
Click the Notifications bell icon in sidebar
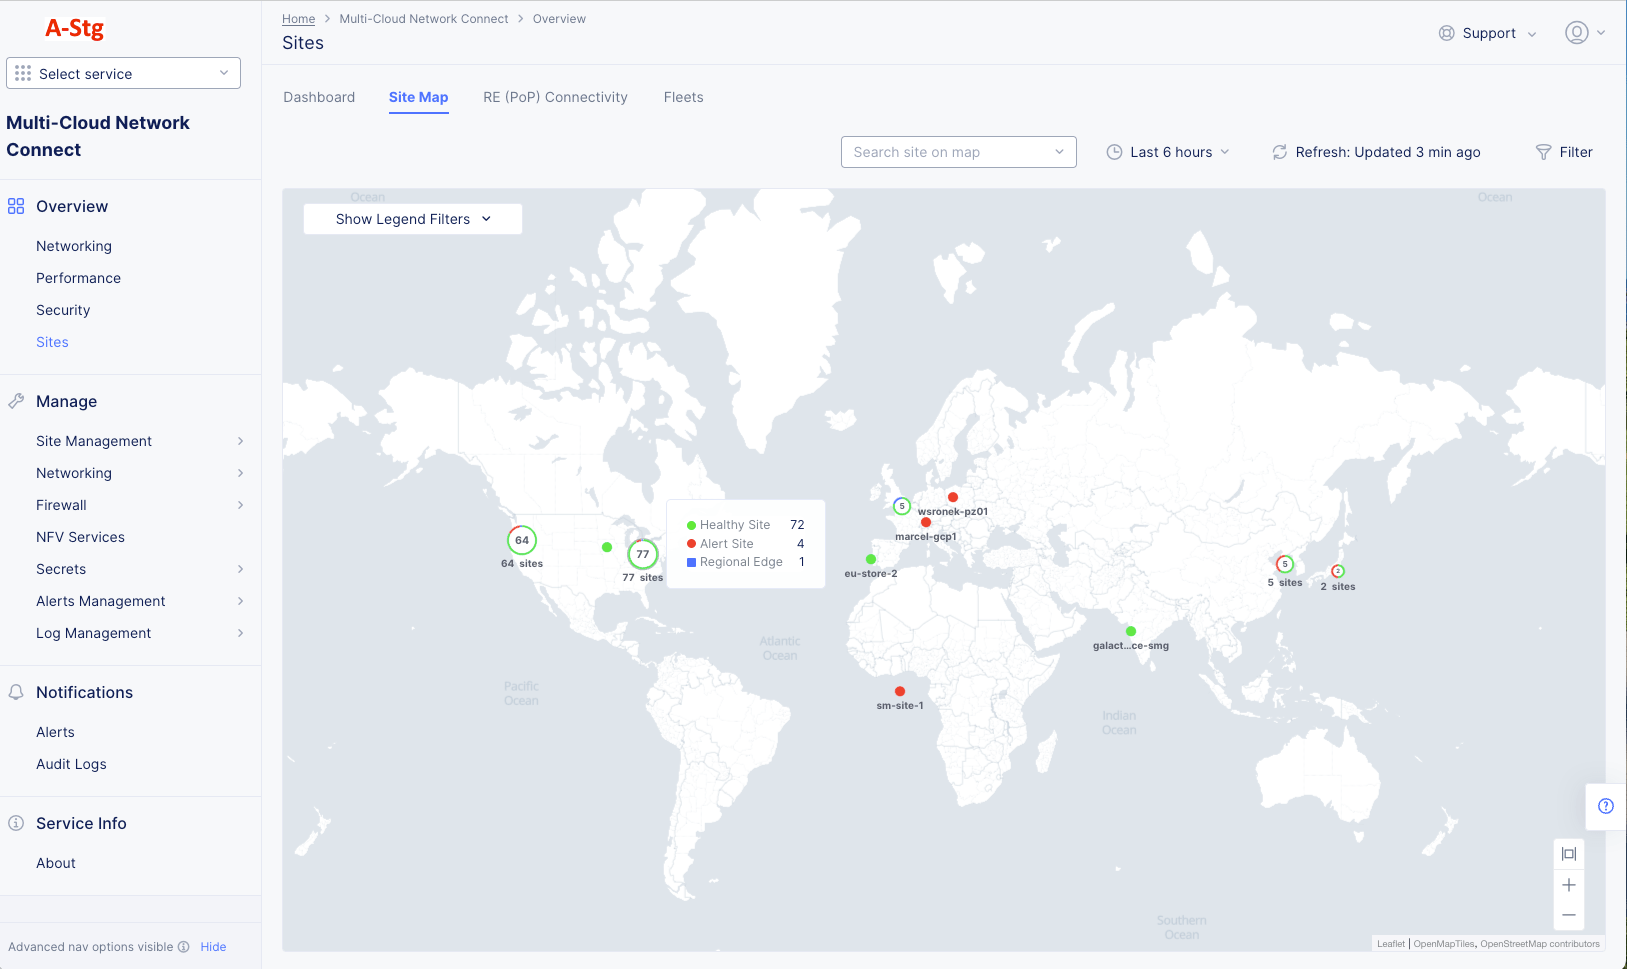click(15, 691)
